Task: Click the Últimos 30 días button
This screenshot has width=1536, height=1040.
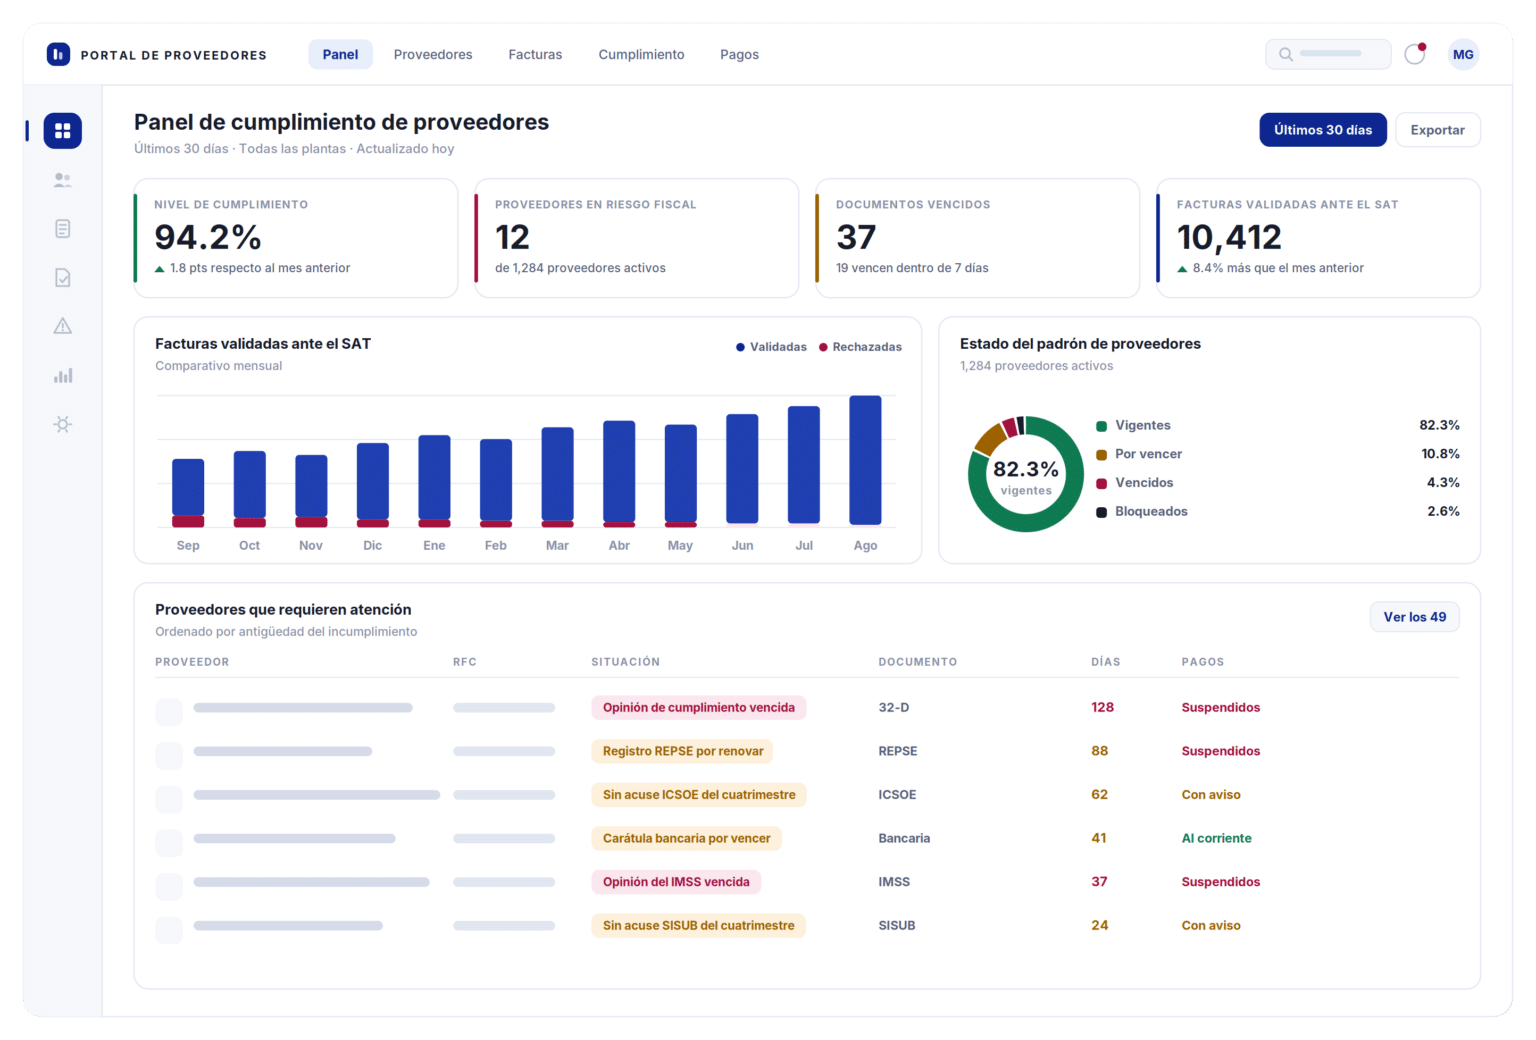Action: pos(1322,130)
